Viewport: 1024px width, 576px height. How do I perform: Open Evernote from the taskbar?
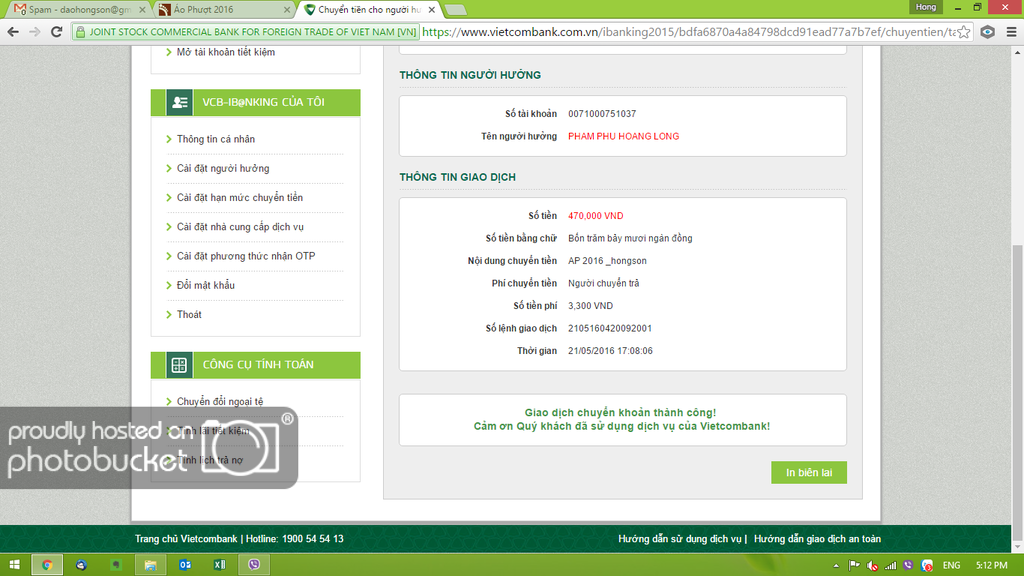[x=116, y=565]
